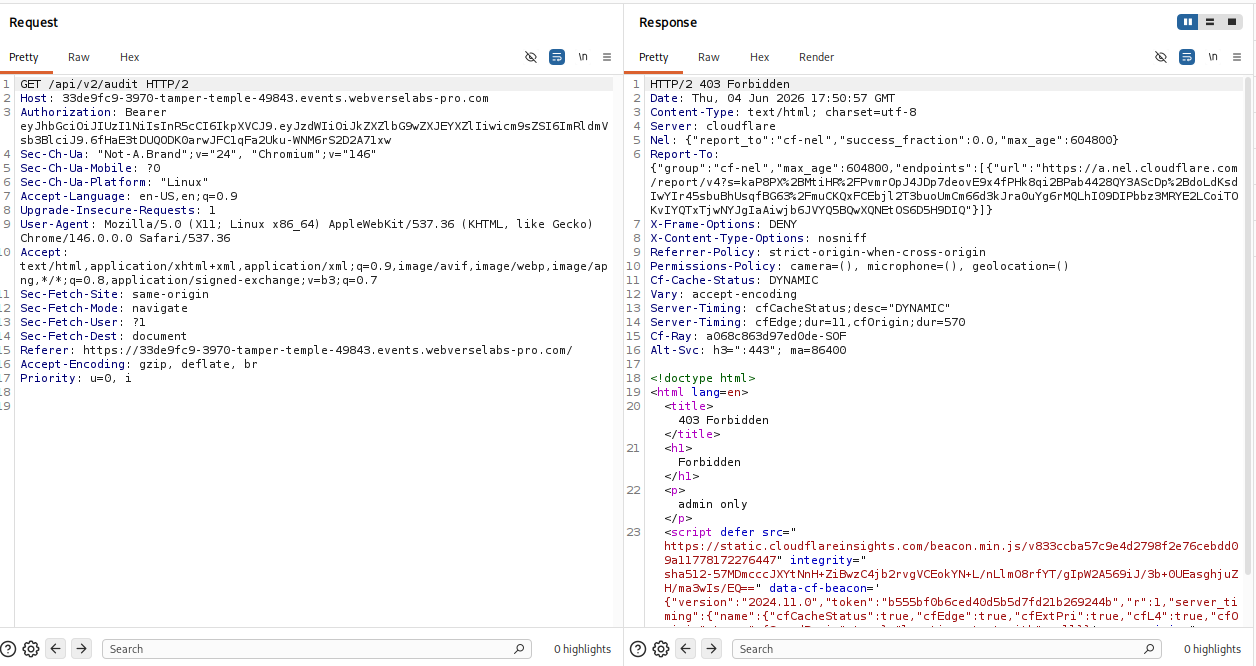
Task: Click the 'Priority: u=0, i' line
Action: 76,378
